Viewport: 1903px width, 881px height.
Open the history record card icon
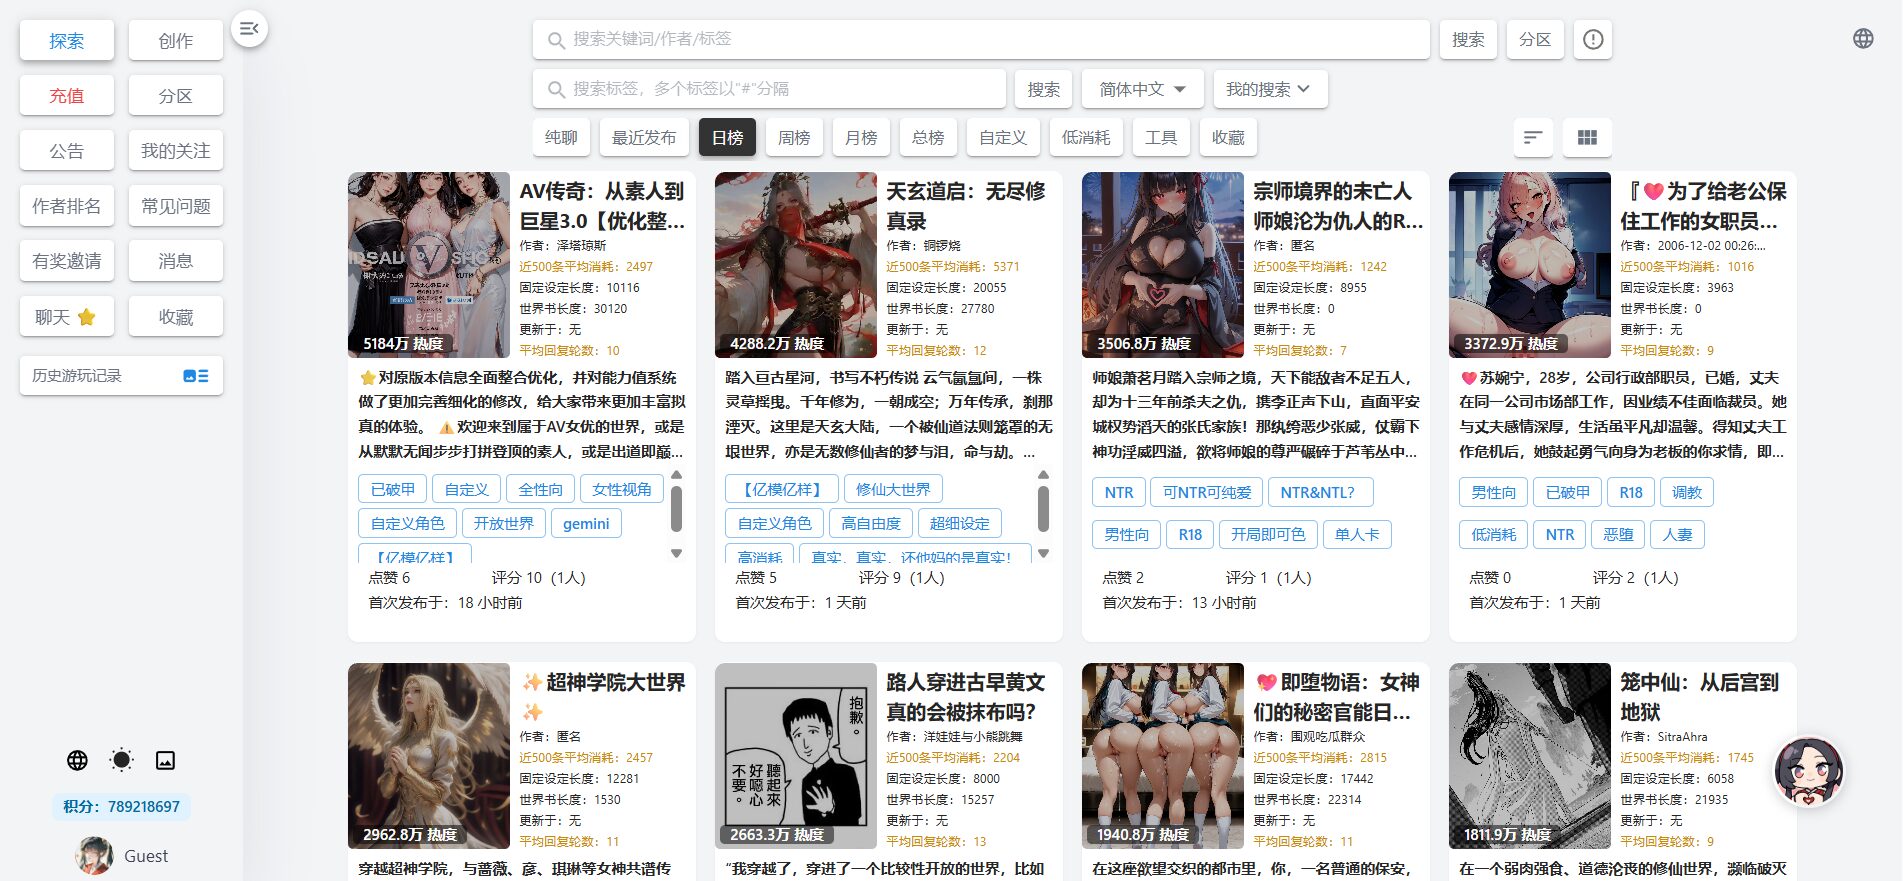195,376
